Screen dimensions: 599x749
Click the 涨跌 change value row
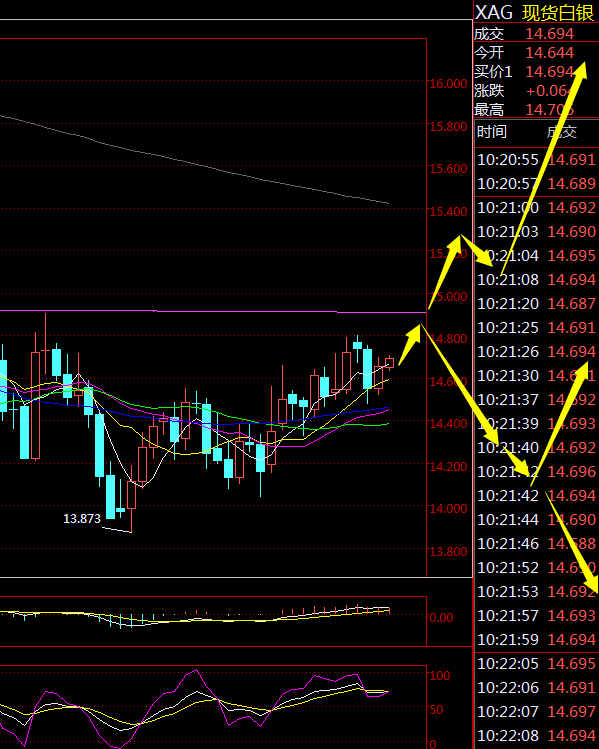[536, 91]
